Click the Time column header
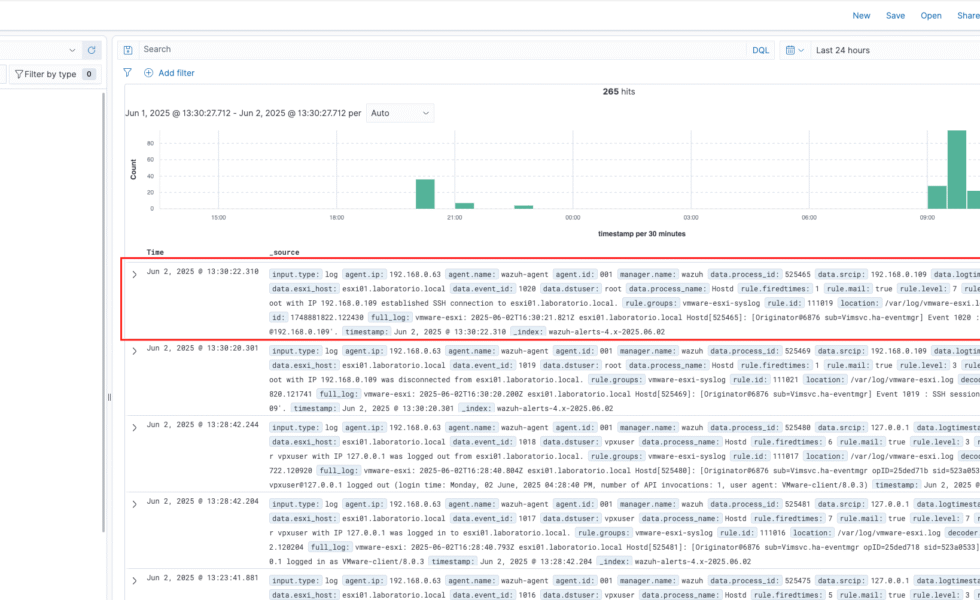Image resolution: width=980 pixels, height=600 pixels. pyautogui.click(x=155, y=252)
